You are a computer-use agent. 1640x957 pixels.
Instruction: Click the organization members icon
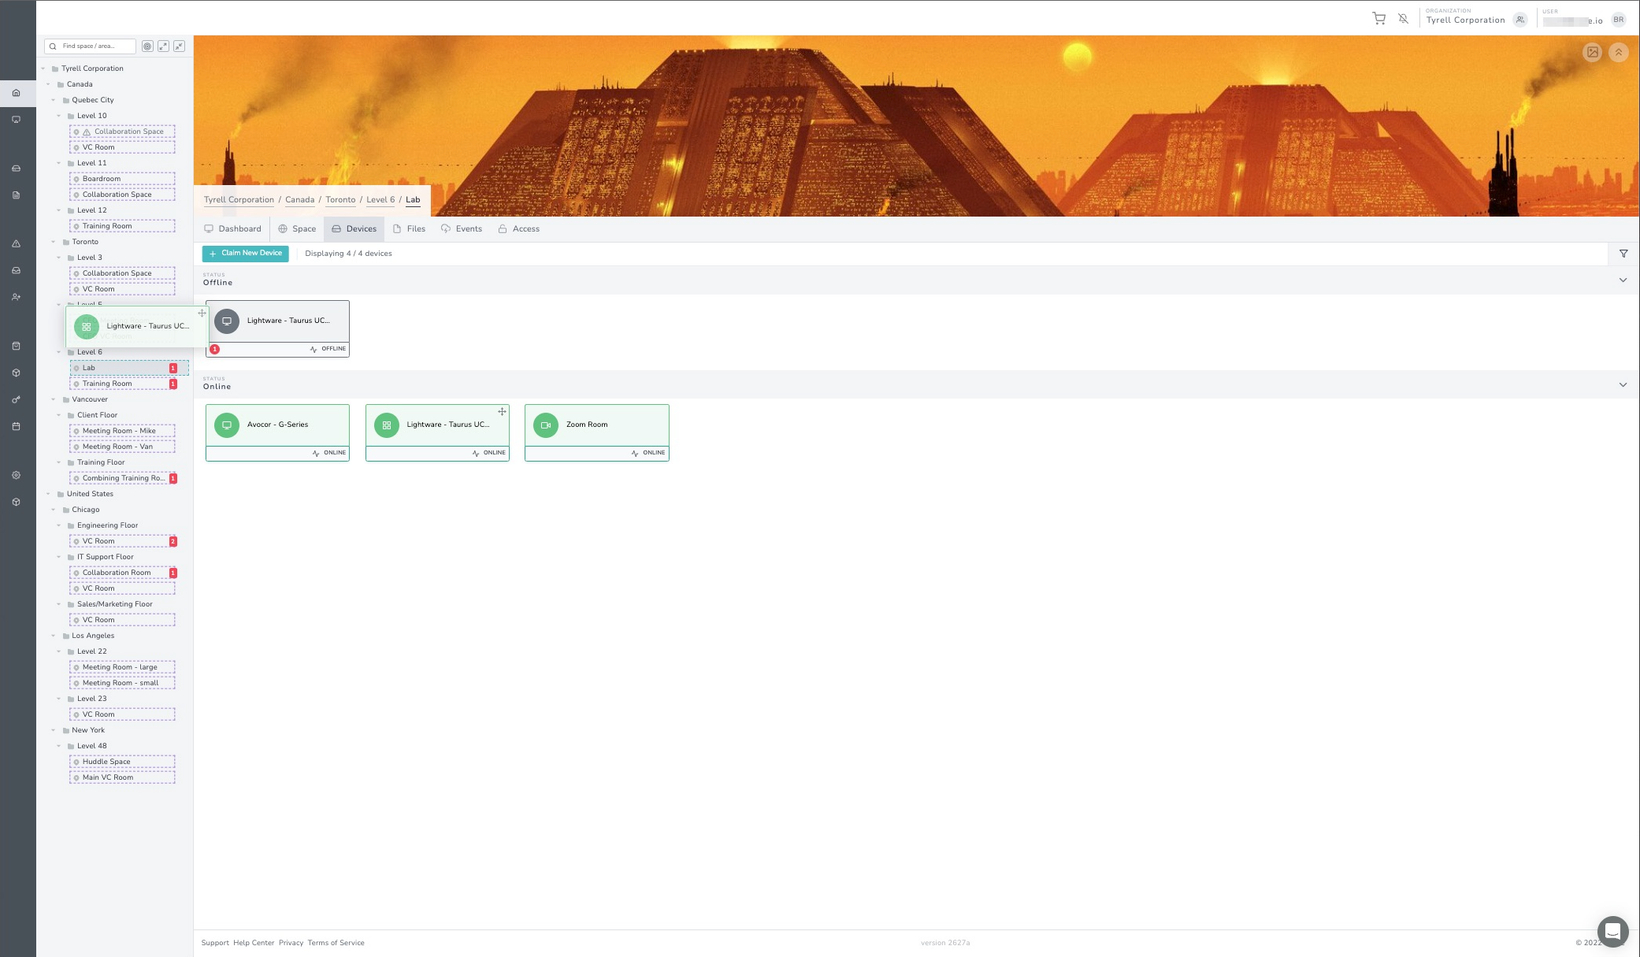coord(1520,19)
